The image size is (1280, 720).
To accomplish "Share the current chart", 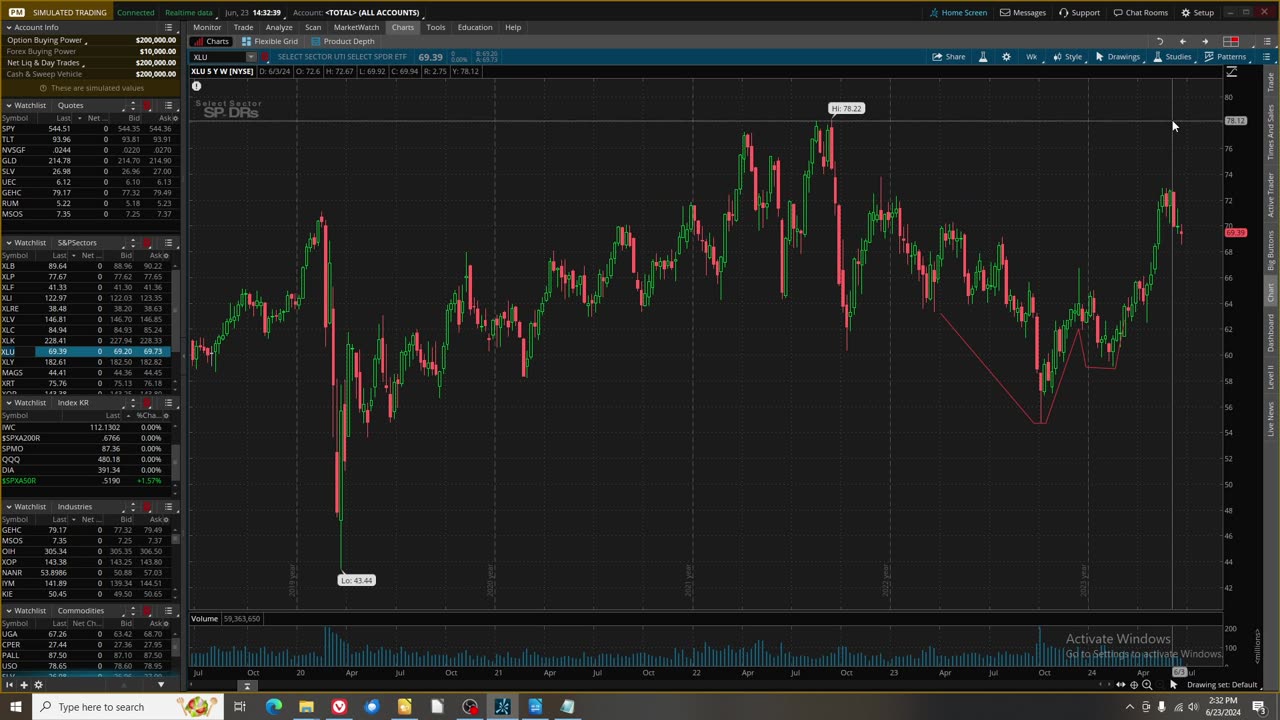I will pos(949,57).
